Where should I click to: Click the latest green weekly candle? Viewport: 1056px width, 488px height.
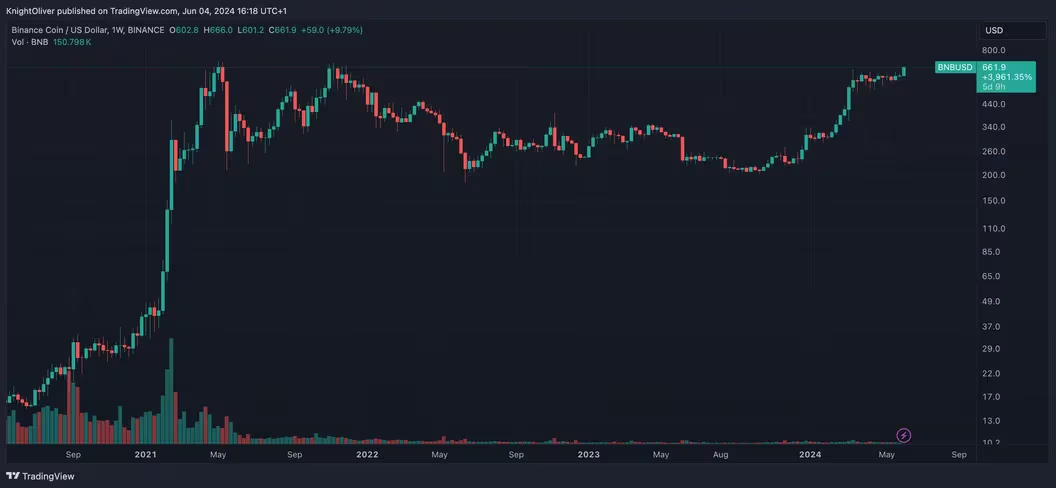(904, 71)
